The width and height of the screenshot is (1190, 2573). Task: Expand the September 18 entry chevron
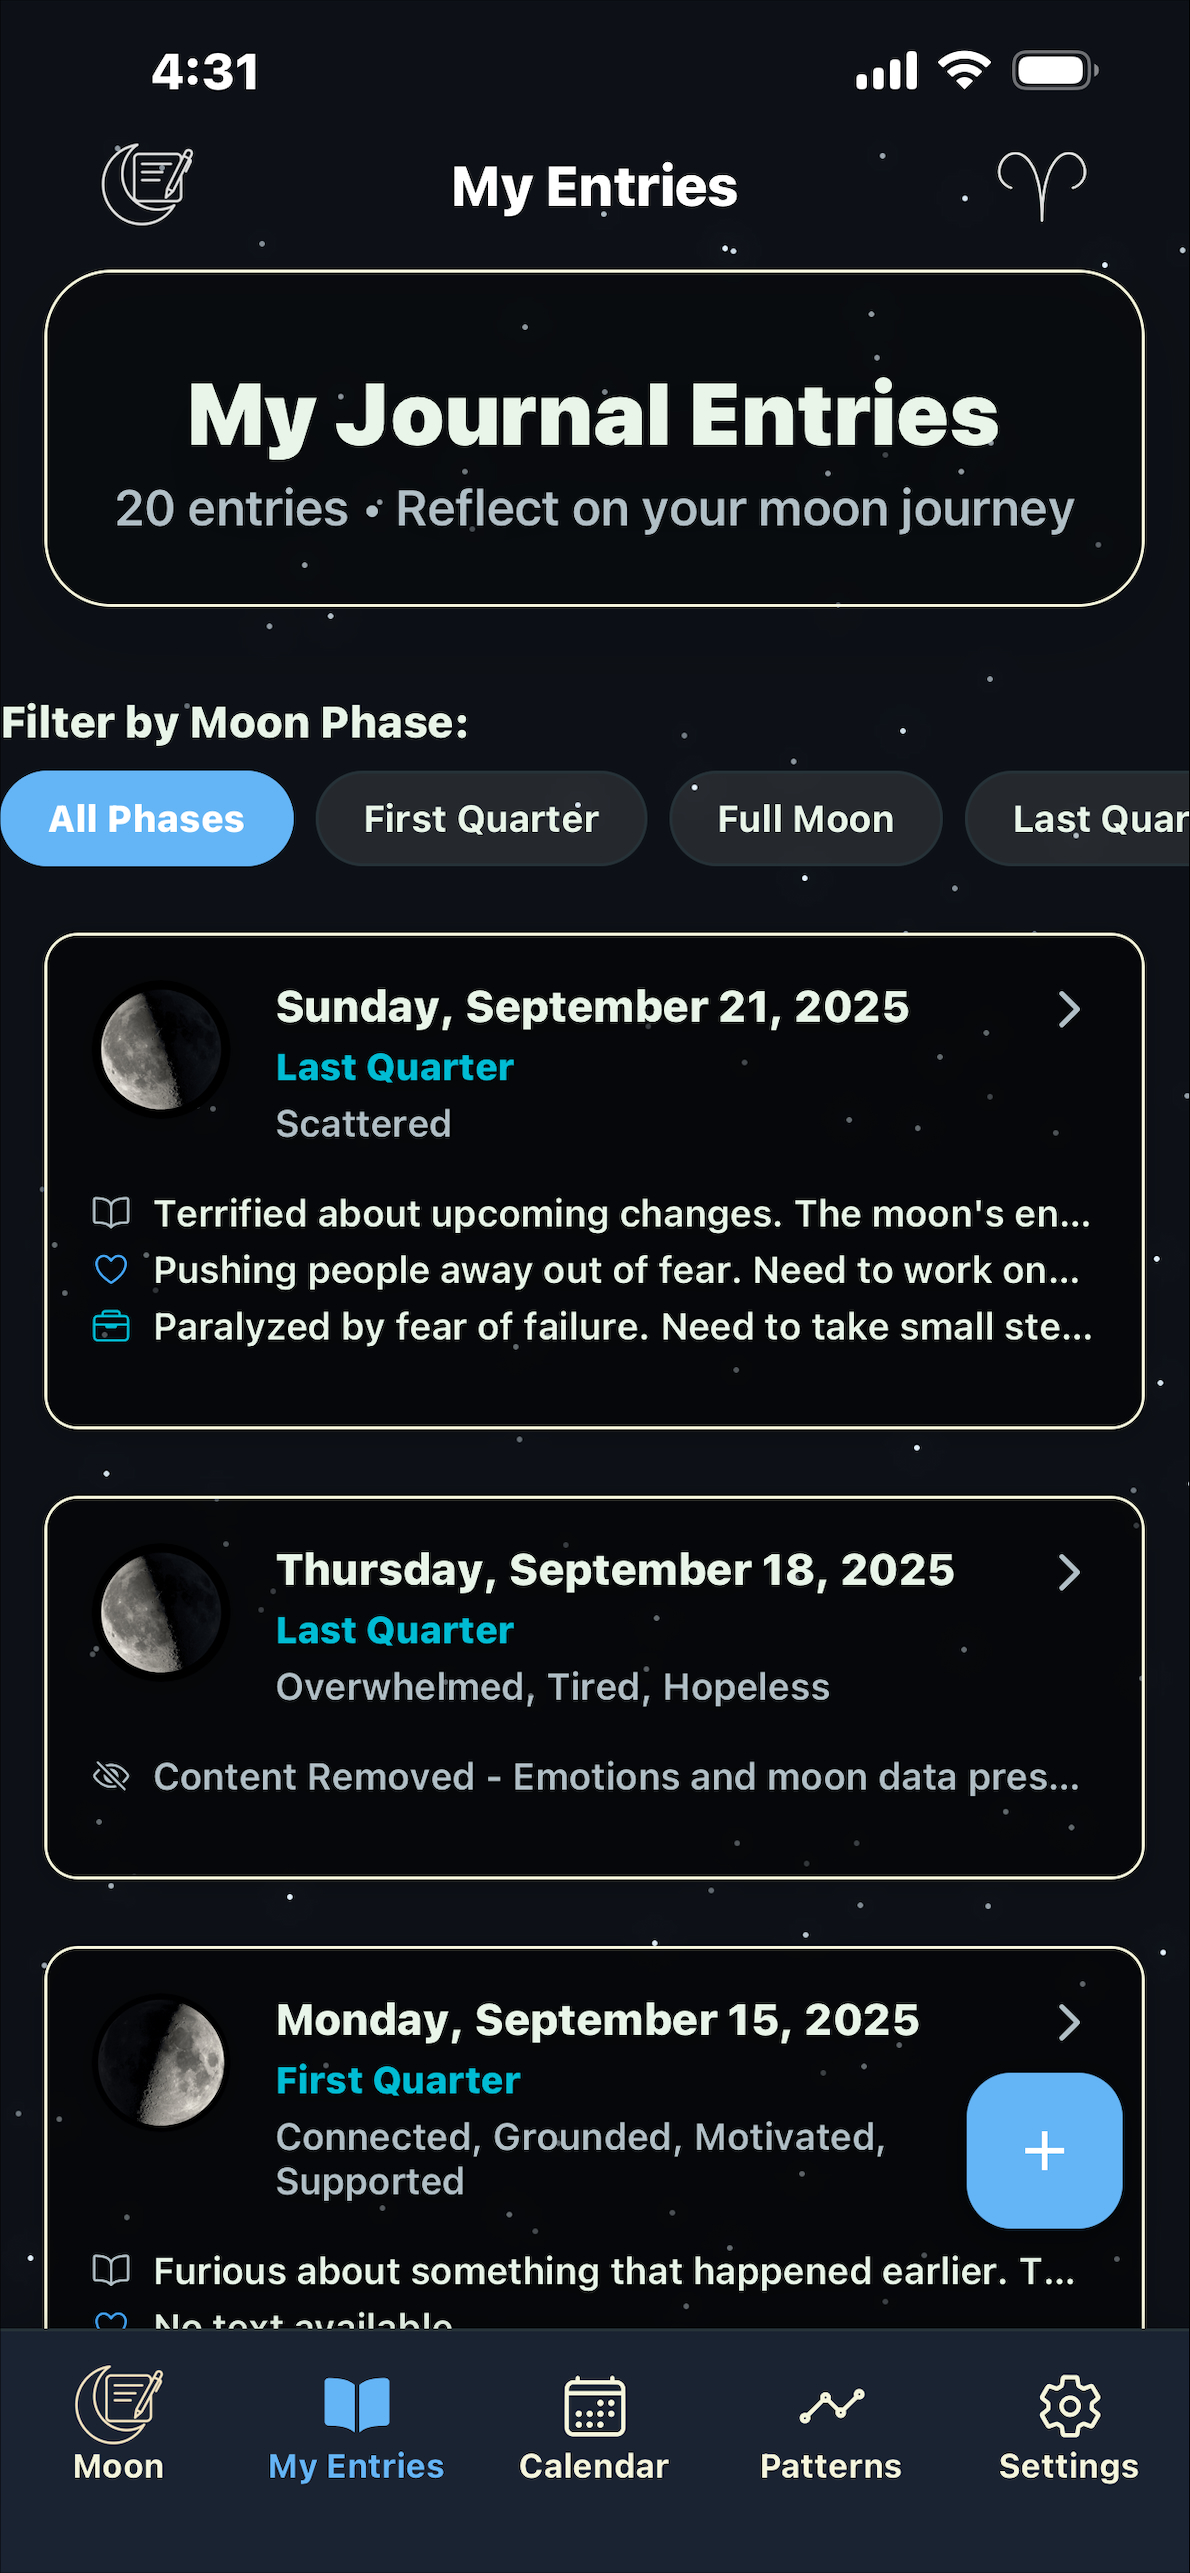point(1068,1572)
